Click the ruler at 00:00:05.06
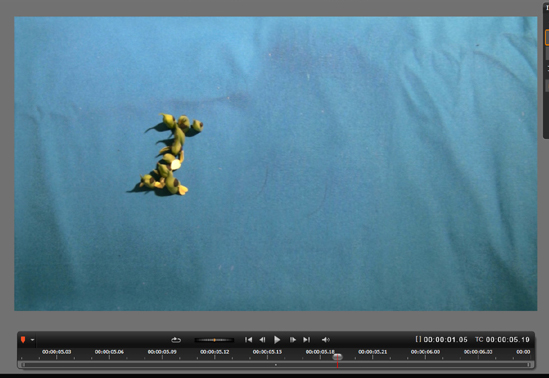 pyautogui.click(x=109, y=352)
